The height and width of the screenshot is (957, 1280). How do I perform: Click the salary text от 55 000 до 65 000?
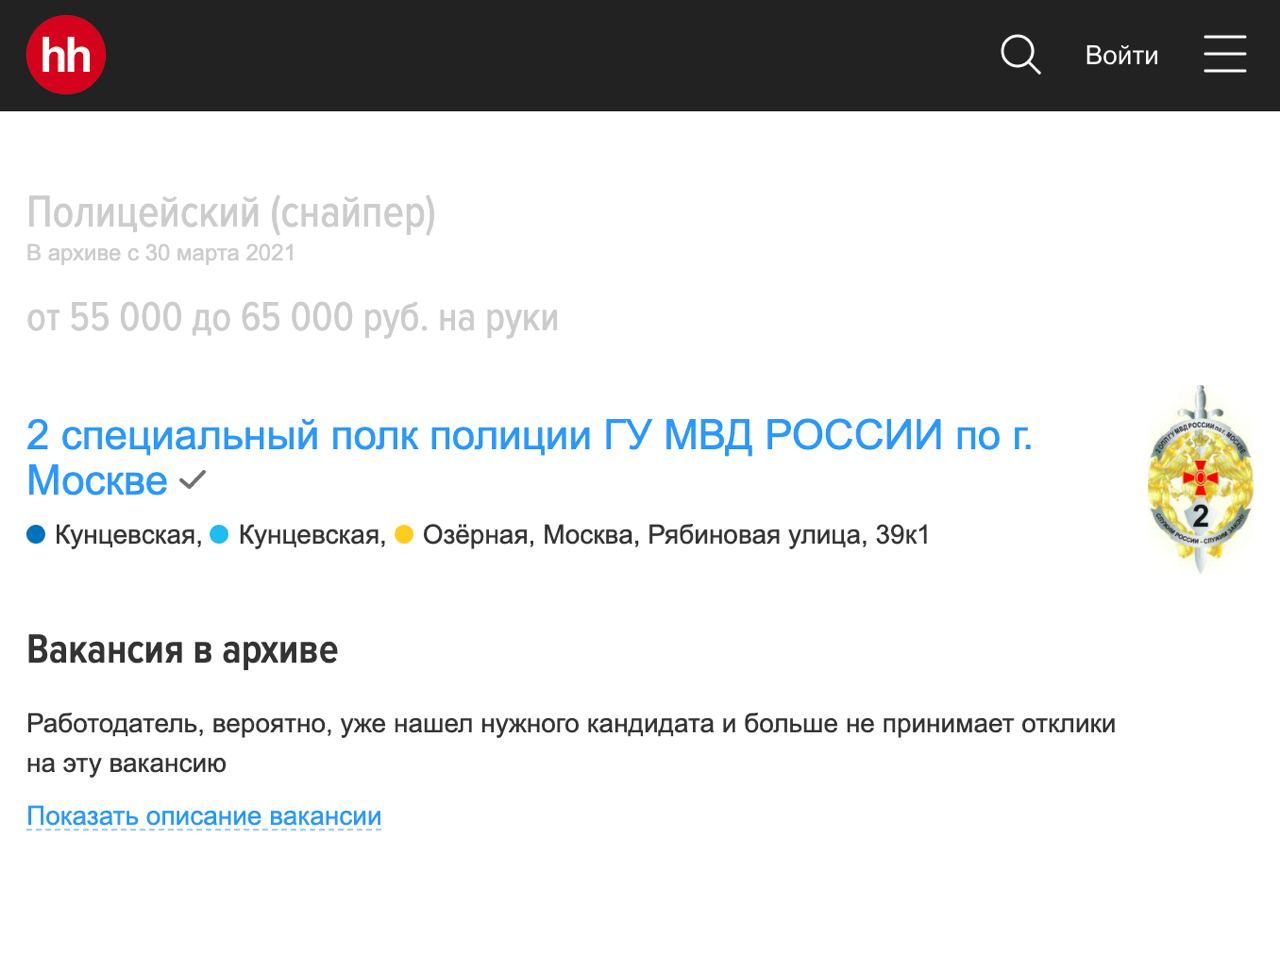point(190,318)
